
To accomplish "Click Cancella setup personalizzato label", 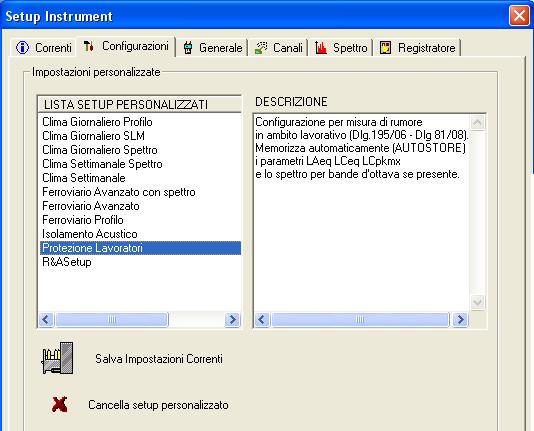I will point(158,405).
